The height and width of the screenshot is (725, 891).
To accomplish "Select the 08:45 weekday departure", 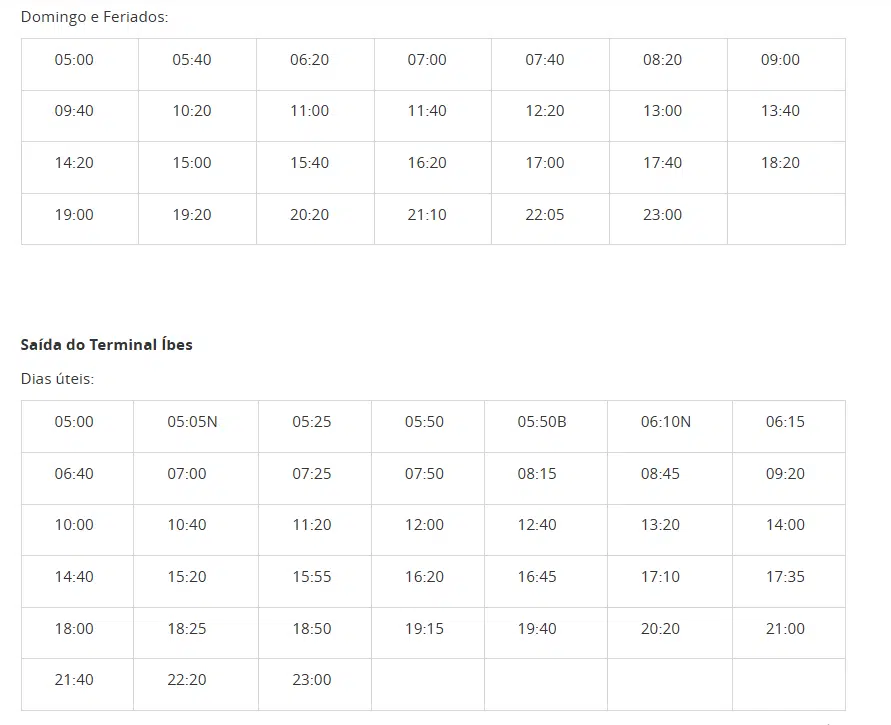I will (x=660, y=474).
